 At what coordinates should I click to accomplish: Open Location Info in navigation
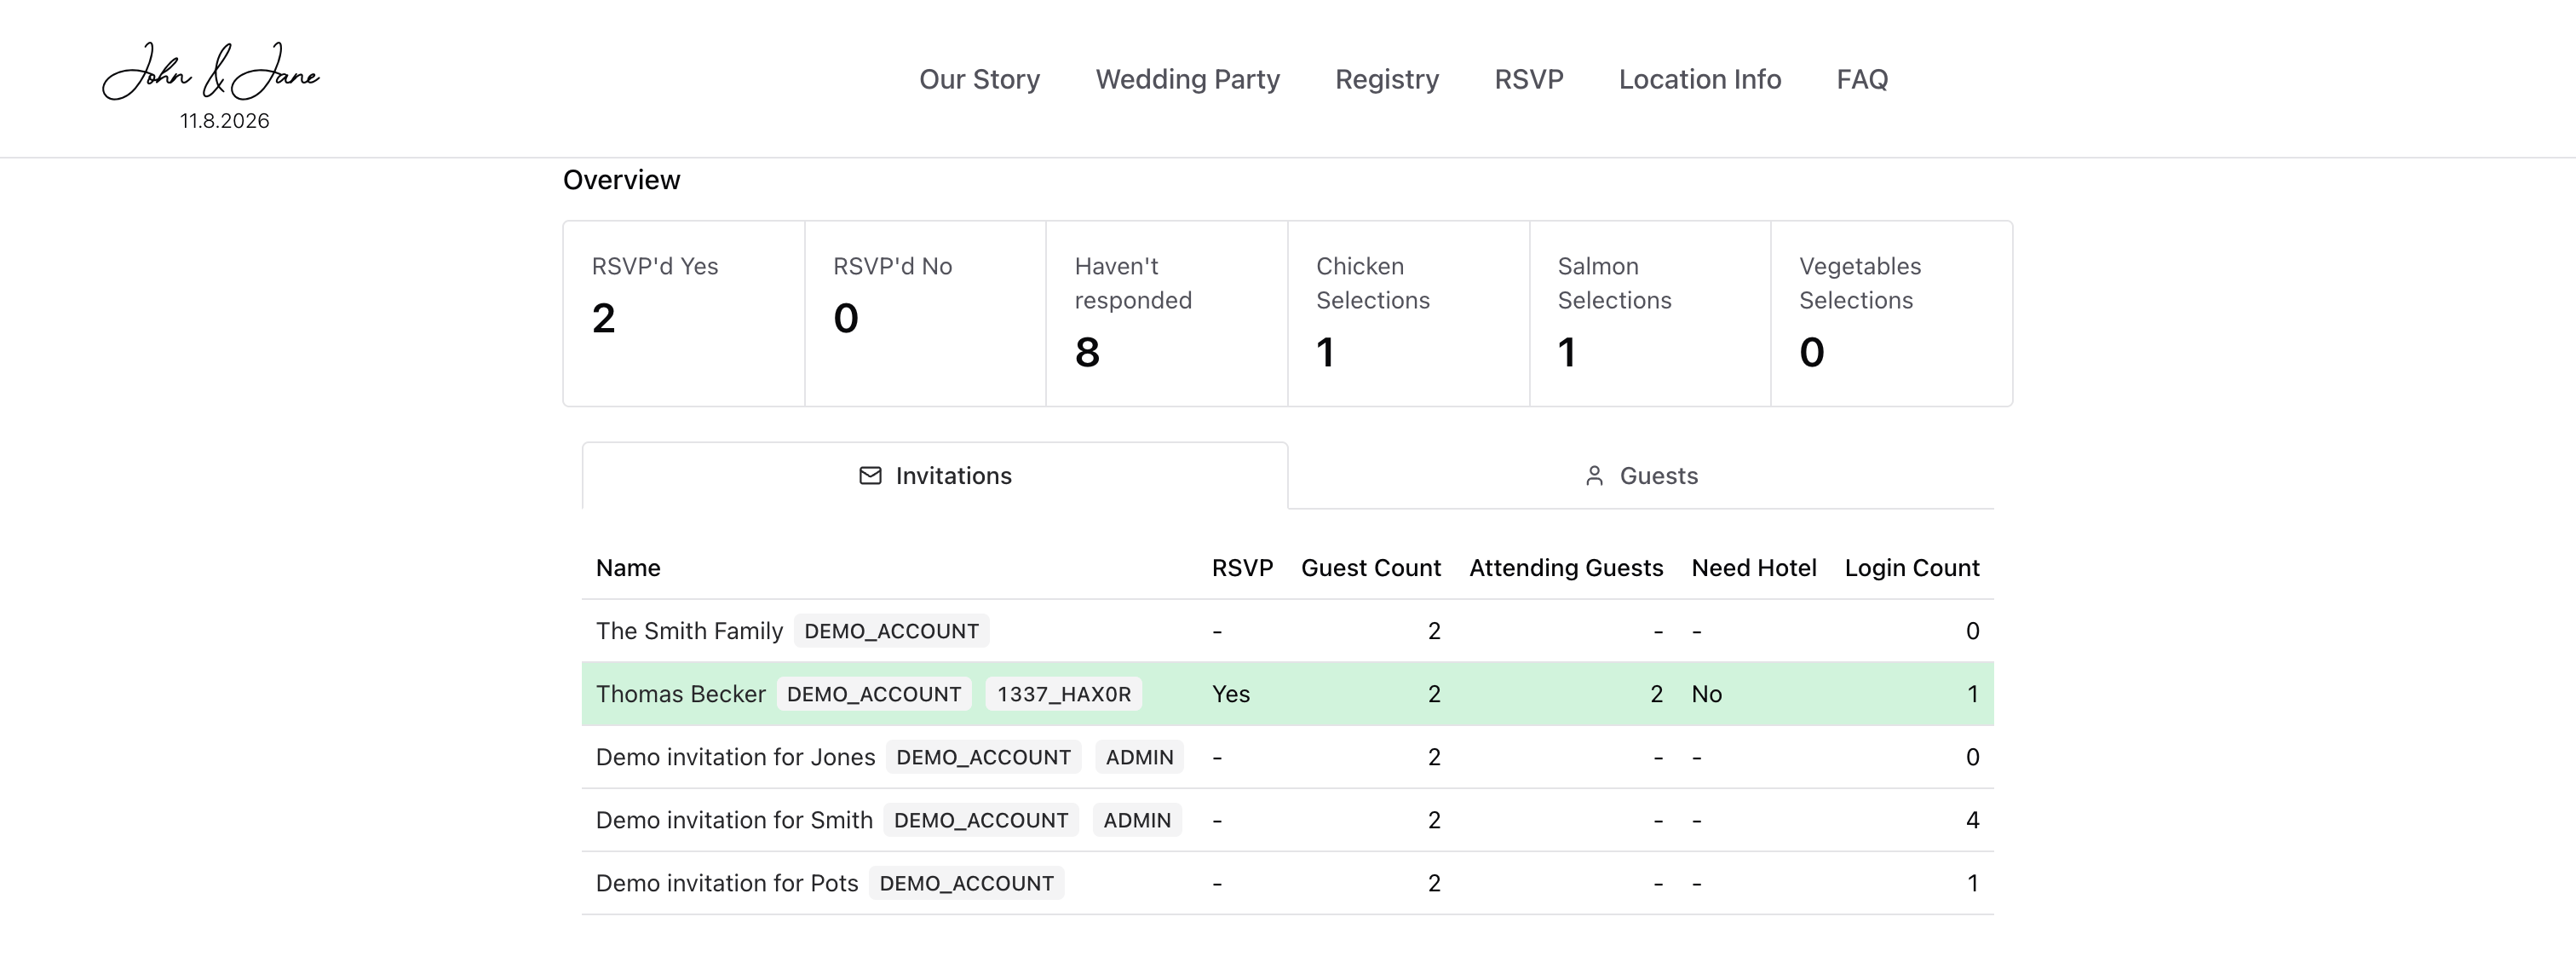pos(1699,79)
